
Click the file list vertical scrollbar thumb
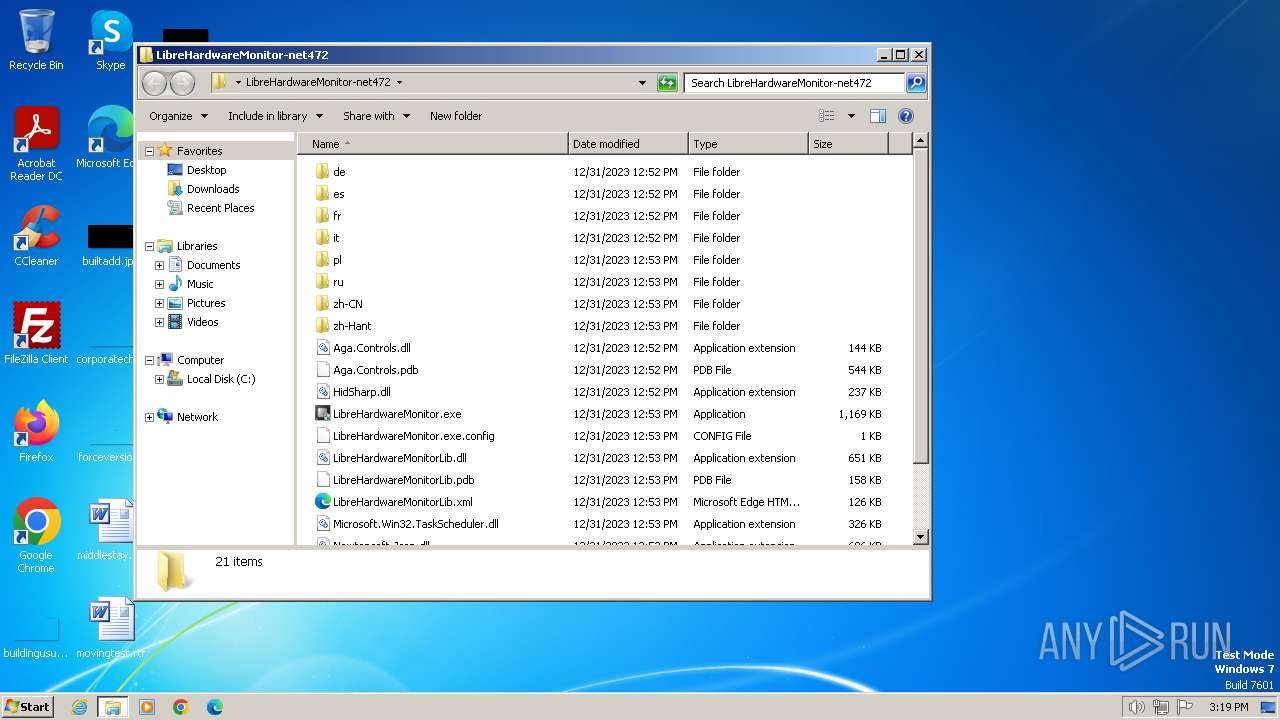(921, 308)
